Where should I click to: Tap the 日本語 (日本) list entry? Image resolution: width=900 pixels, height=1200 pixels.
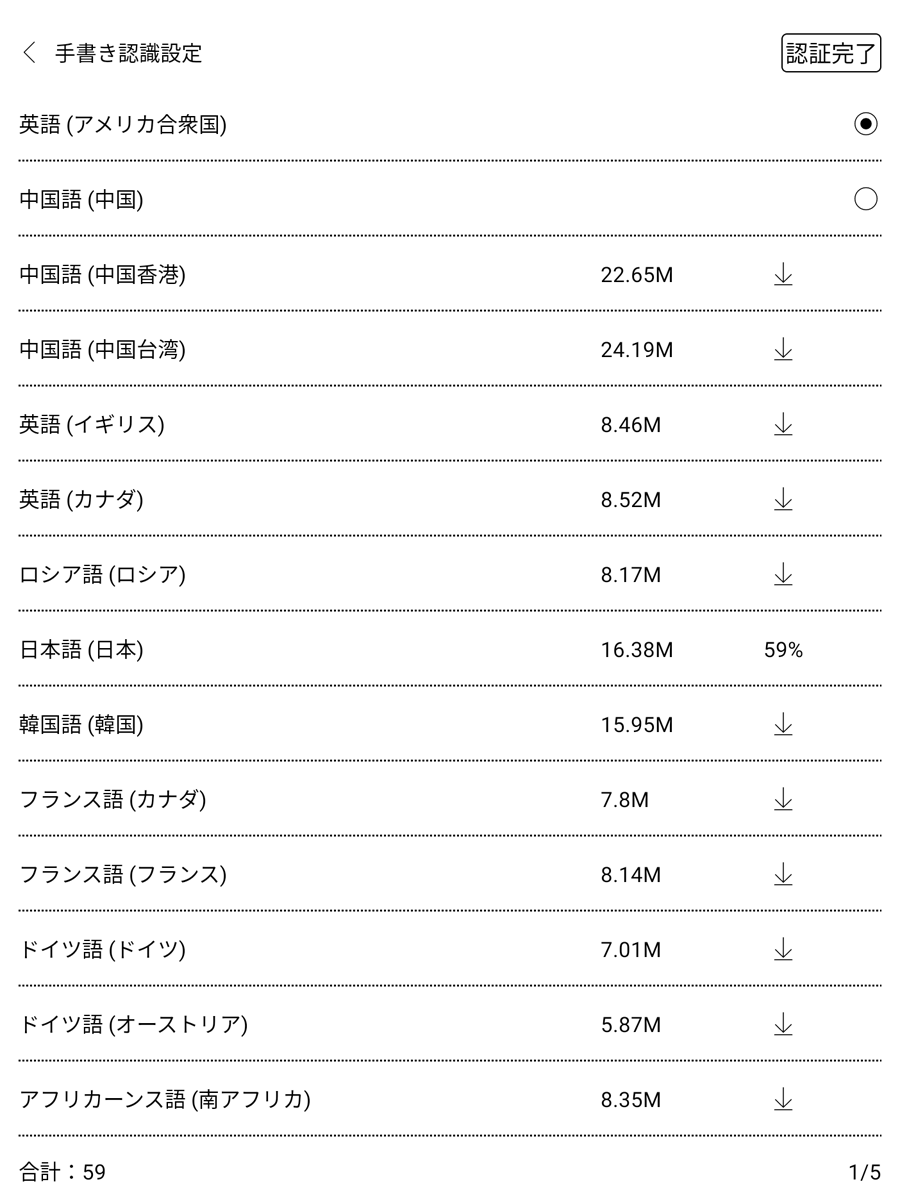(x=82, y=650)
